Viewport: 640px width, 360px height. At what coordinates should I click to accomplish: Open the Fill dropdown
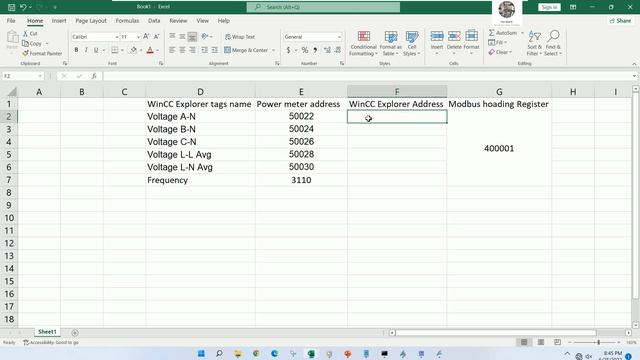pos(498,42)
